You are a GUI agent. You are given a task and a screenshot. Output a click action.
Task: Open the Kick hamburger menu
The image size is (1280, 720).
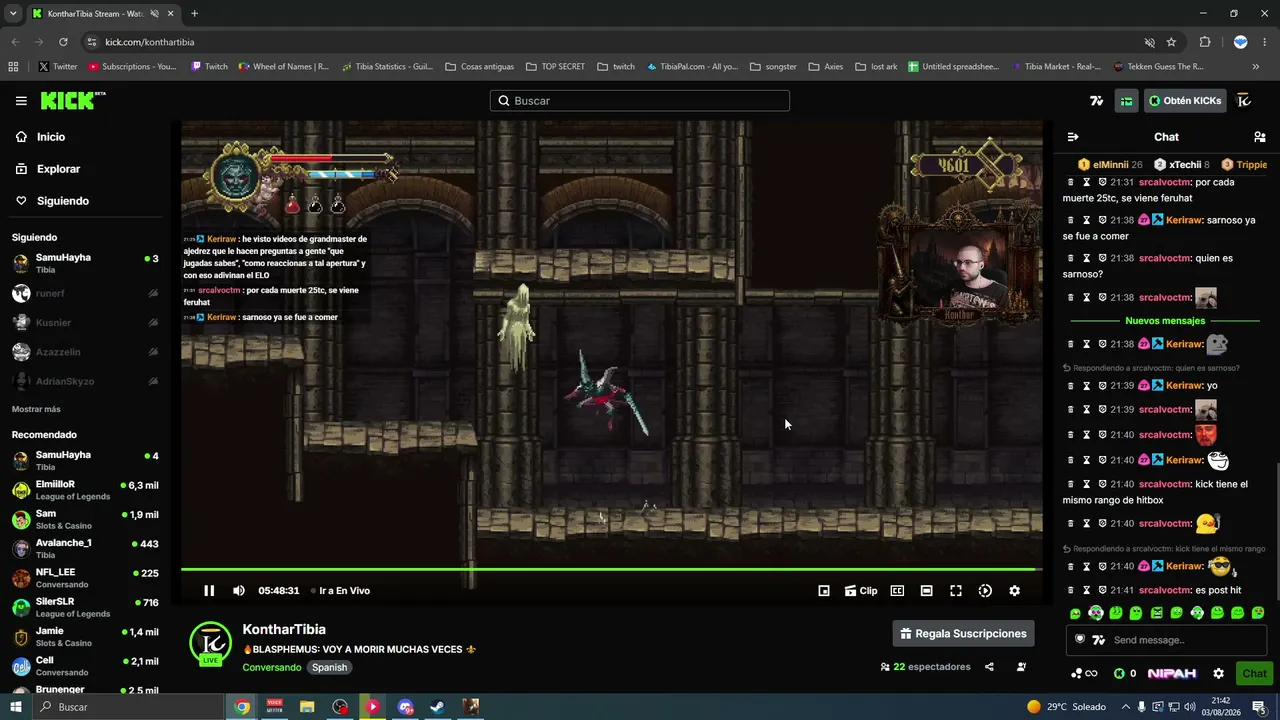coord(21,101)
